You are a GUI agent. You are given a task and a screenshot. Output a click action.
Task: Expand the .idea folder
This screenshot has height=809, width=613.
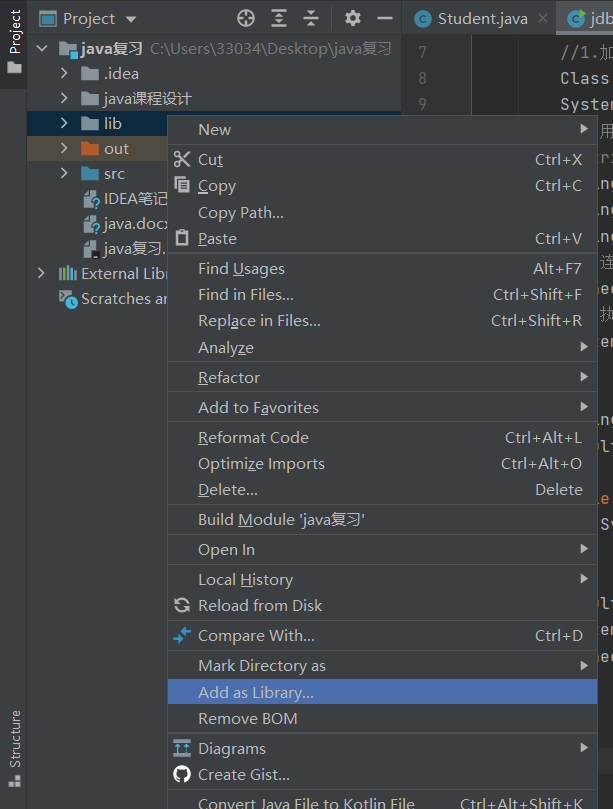tap(65, 73)
